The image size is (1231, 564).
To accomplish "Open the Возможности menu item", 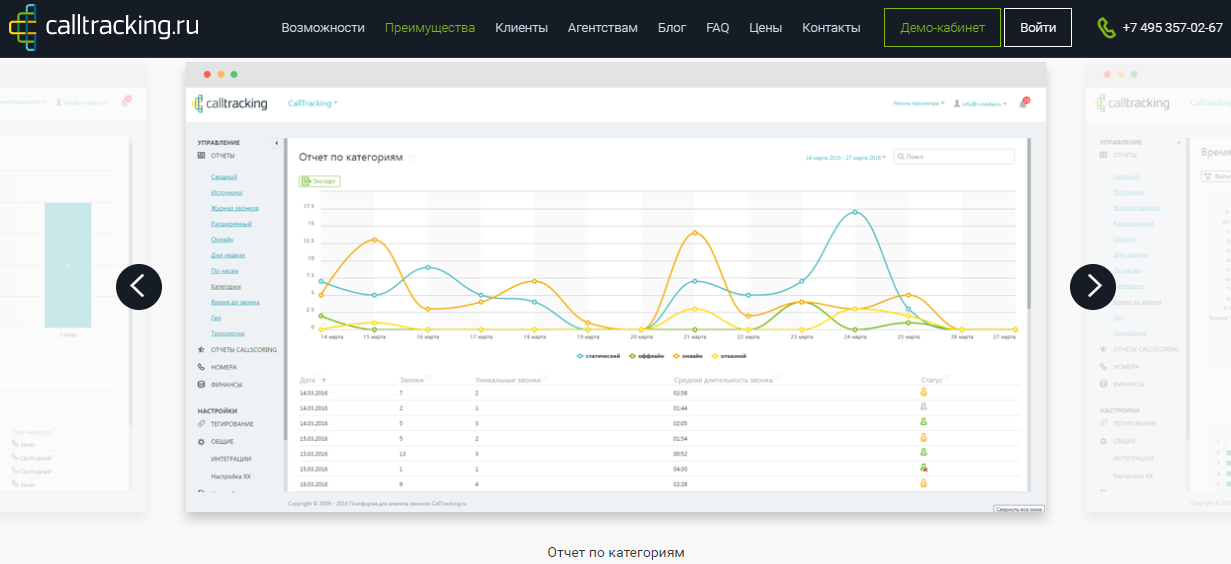I will tap(323, 28).
